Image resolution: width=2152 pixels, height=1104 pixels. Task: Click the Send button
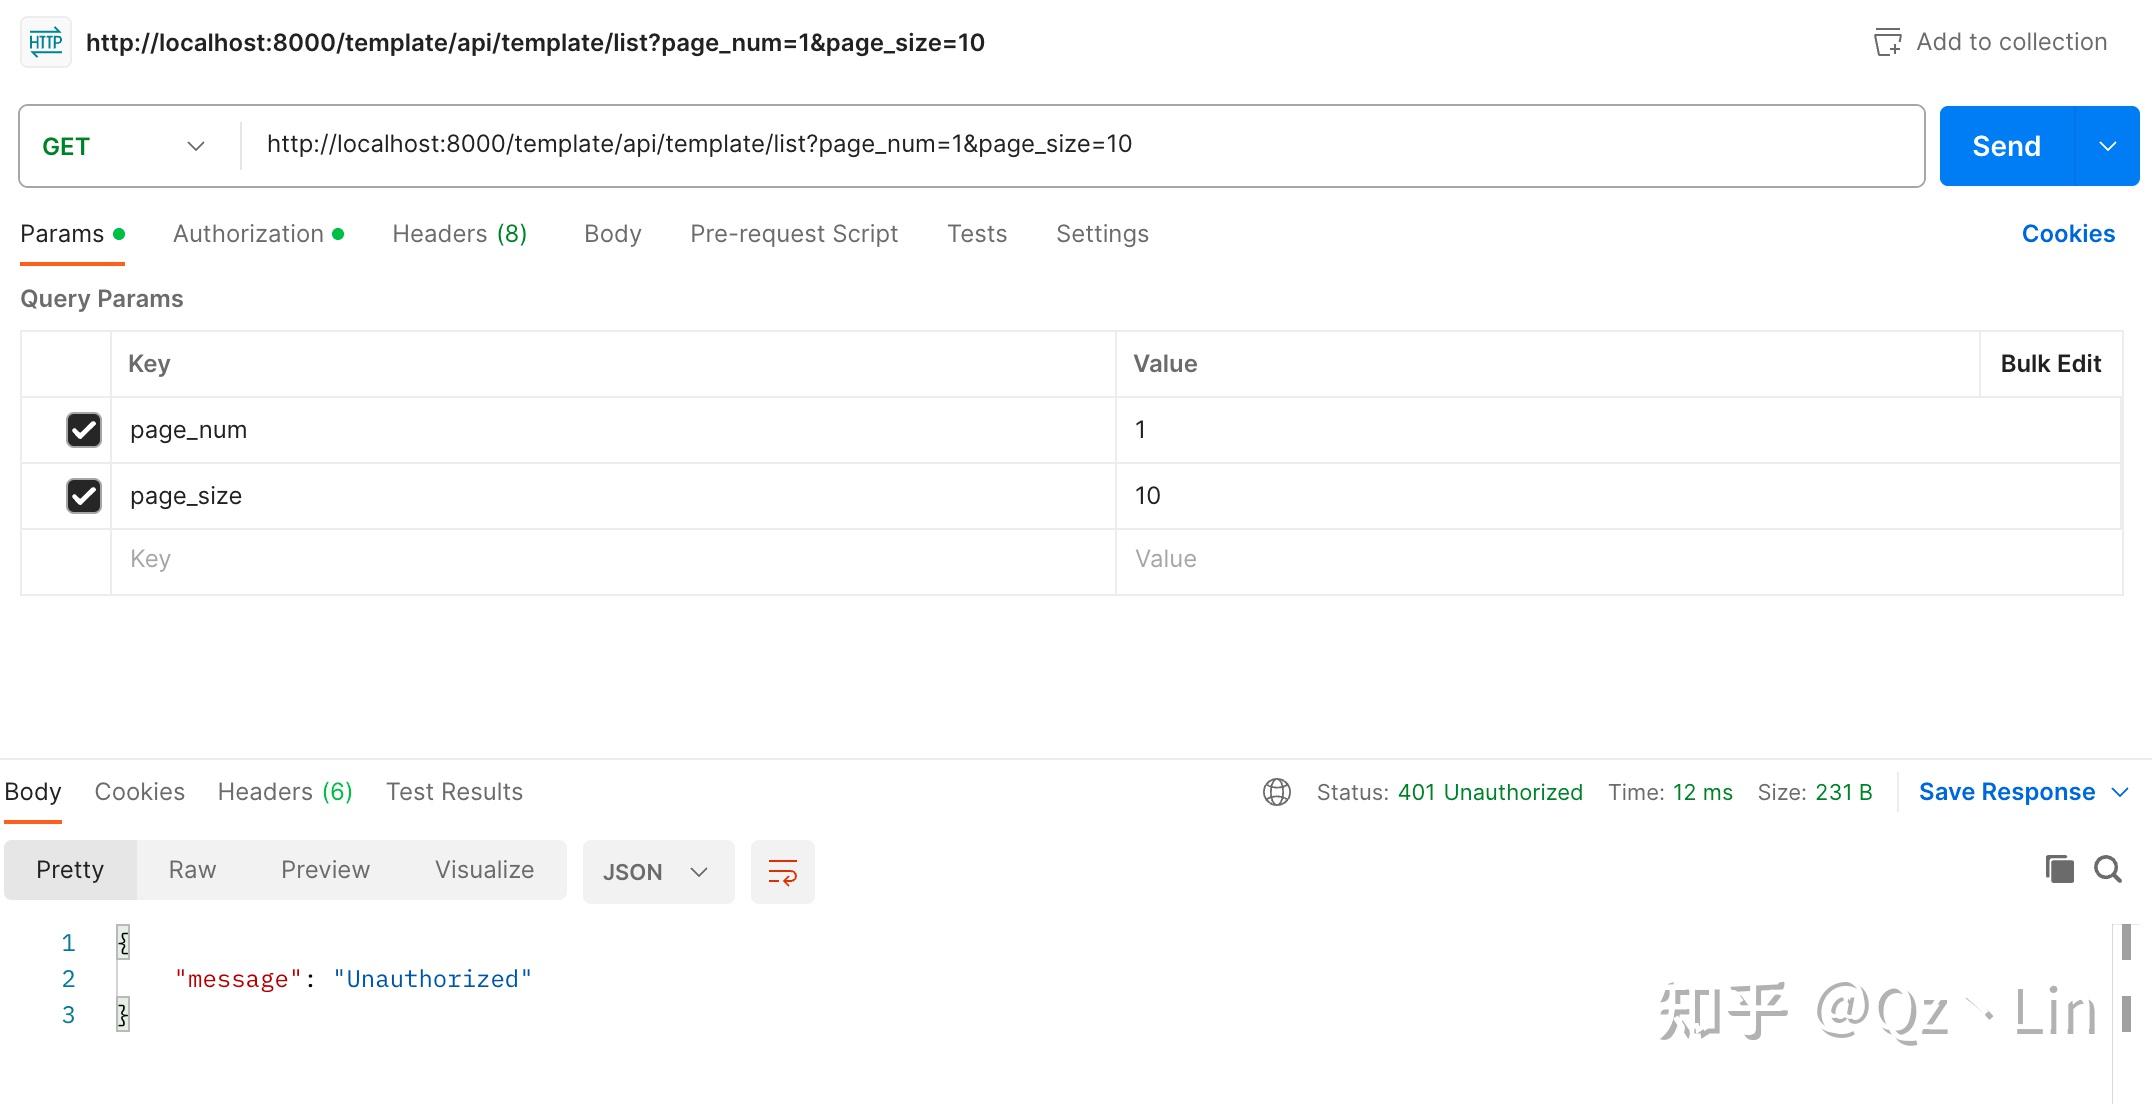2003,145
